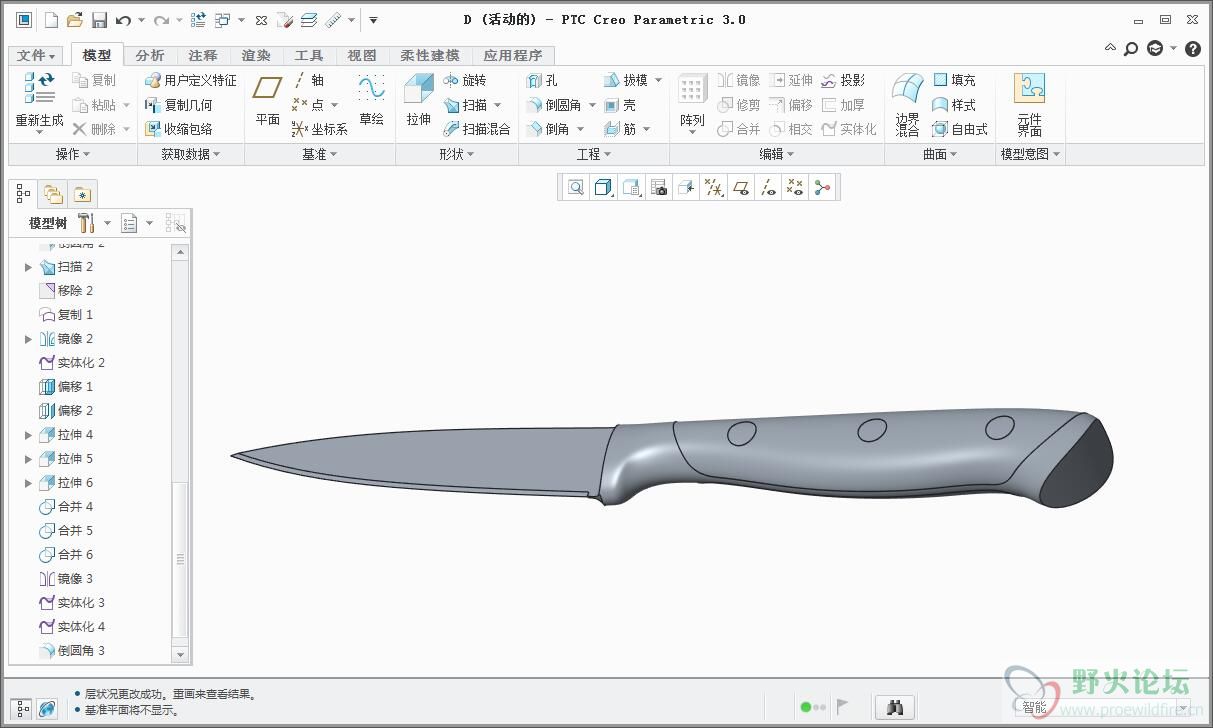Open the 文件 menu
This screenshot has width=1213, height=728.
point(37,56)
